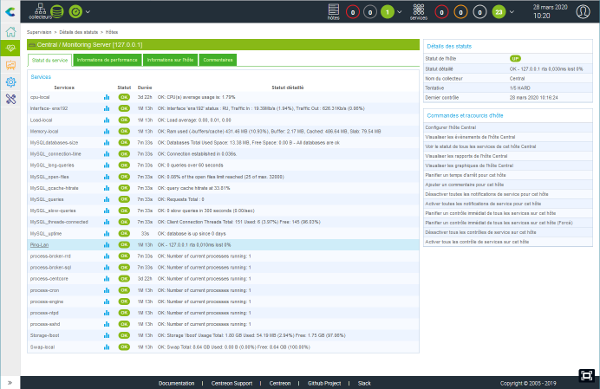Image resolution: width=600 pixels, height=389 pixels.
Task: Open graph icon for cpu-local
Action: [x=107, y=97]
